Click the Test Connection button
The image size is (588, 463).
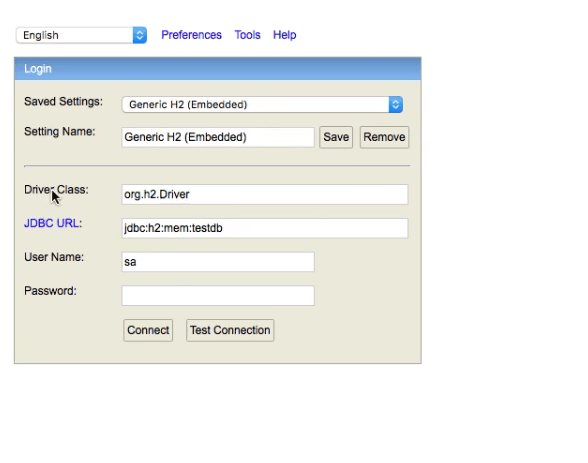pyautogui.click(x=230, y=330)
